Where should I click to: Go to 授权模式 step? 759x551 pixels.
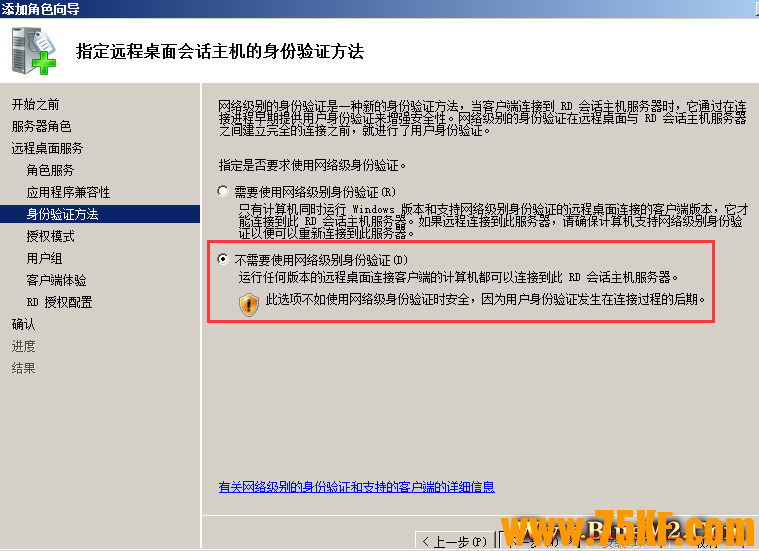[50, 236]
